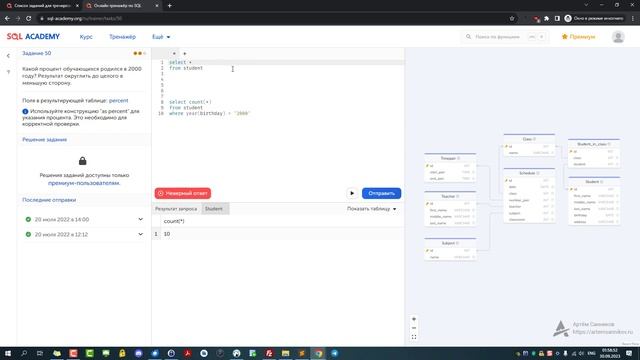Image resolution: width=640 pixels, height=360 pixels.
Task: Run the query with play button
Action: (x=352, y=193)
